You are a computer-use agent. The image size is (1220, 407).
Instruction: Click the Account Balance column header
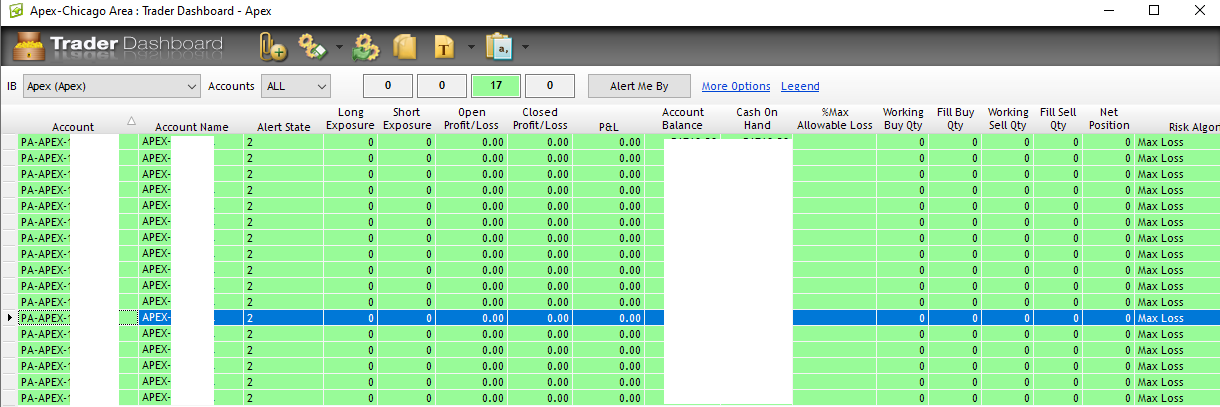pos(683,119)
